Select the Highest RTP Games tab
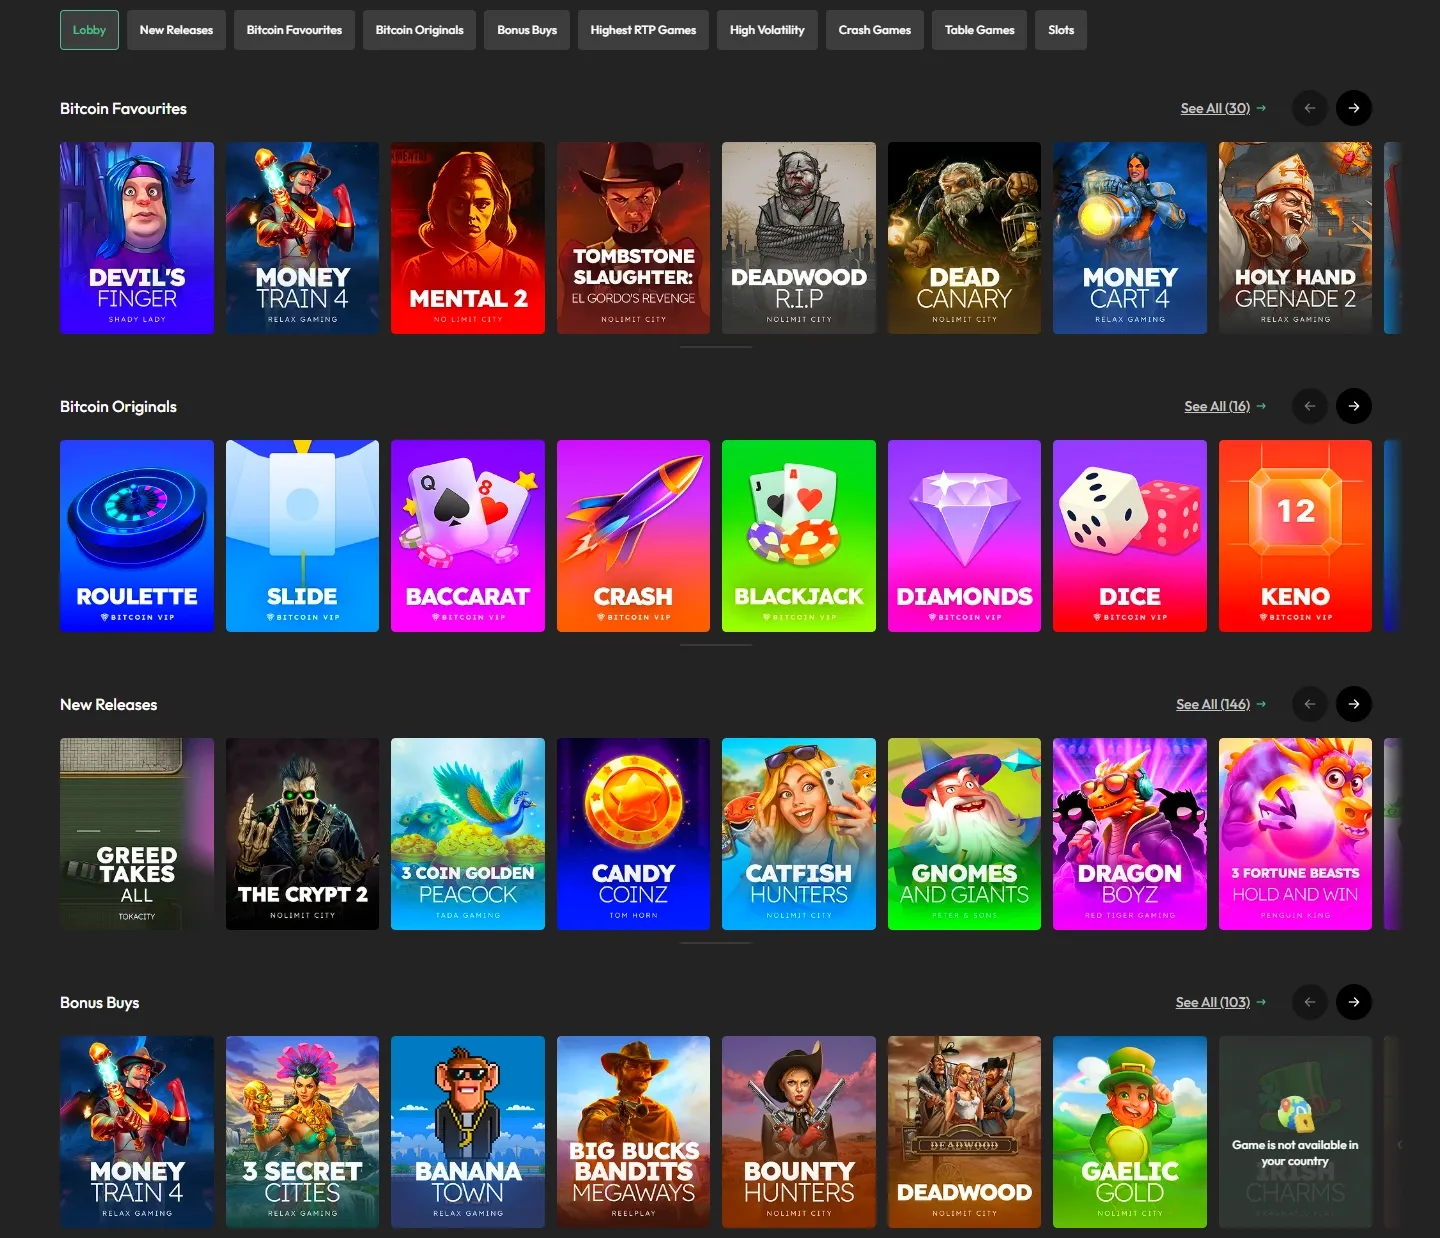The image size is (1440, 1238). click(643, 30)
